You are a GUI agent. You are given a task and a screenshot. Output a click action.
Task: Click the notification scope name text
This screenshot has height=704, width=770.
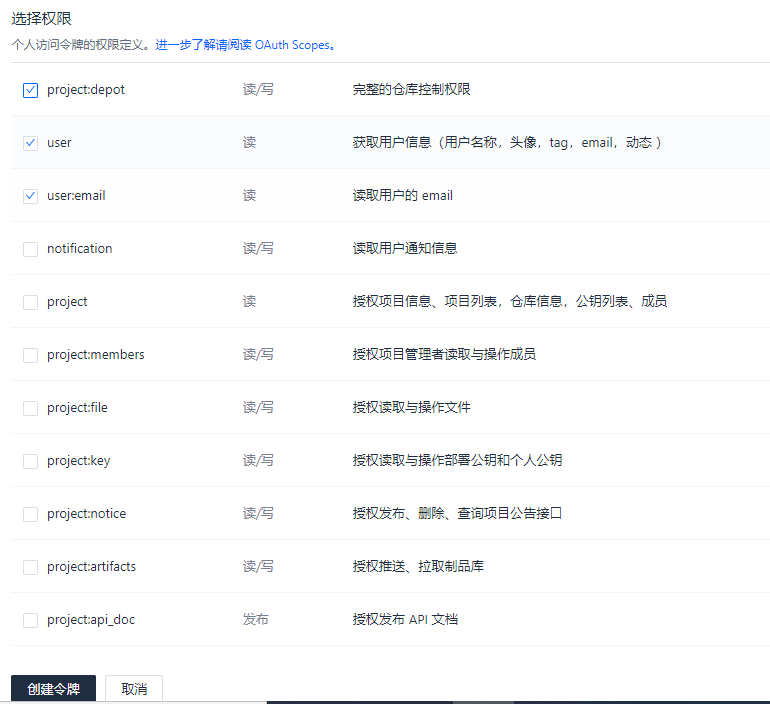coord(80,249)
